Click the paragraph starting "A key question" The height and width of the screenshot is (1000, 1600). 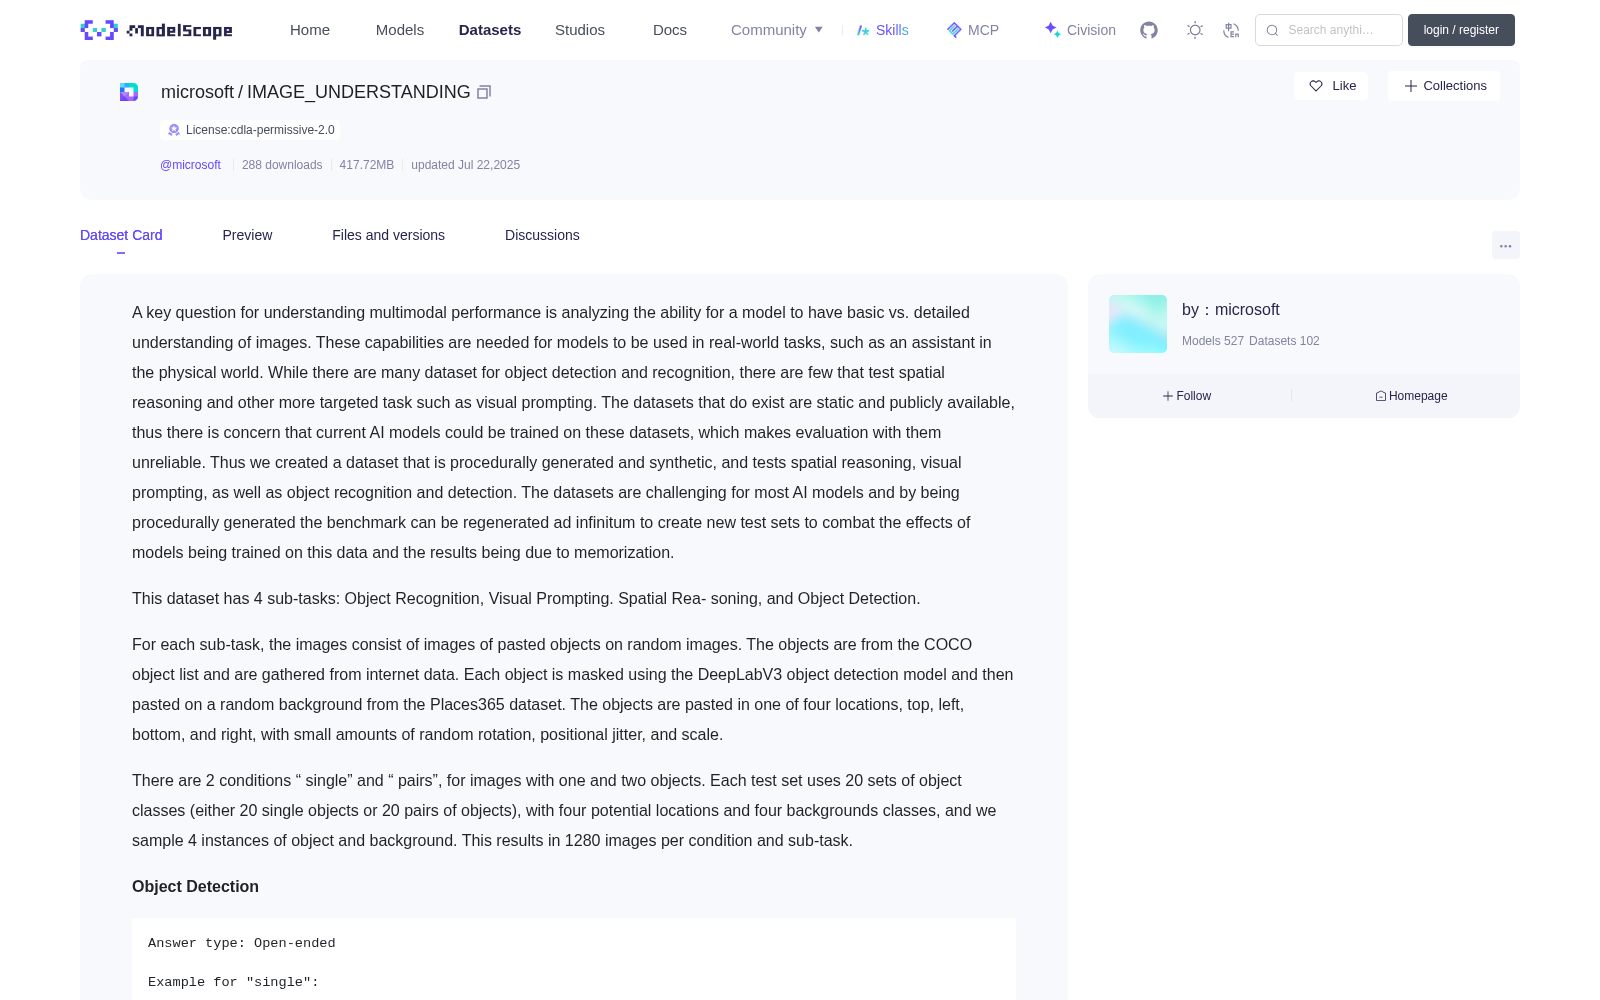click(x=574, y=433)
